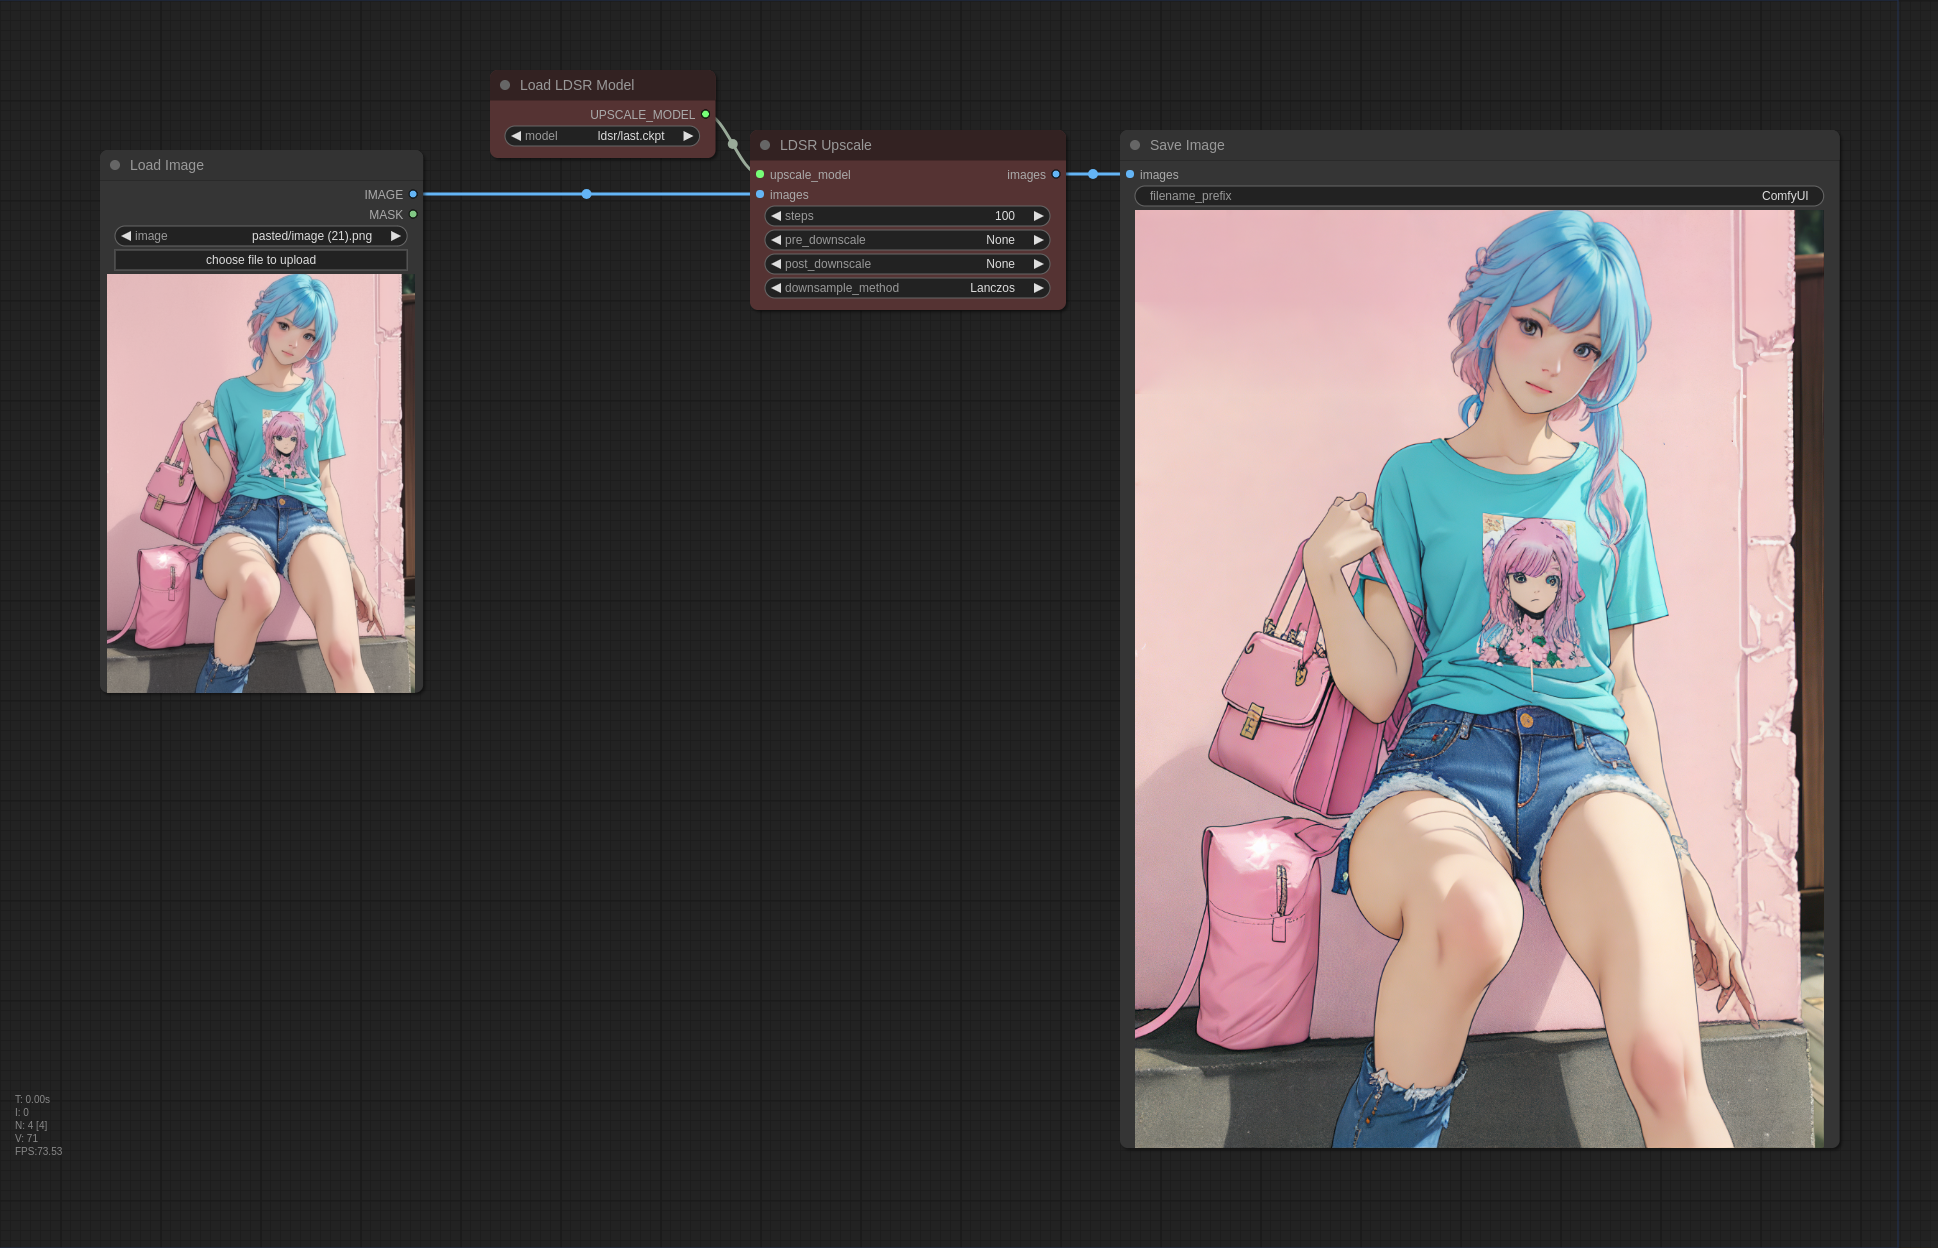The image size is (1938, 1248).
Task: Click the upscaled output image preview
Action: (1478, 678)
